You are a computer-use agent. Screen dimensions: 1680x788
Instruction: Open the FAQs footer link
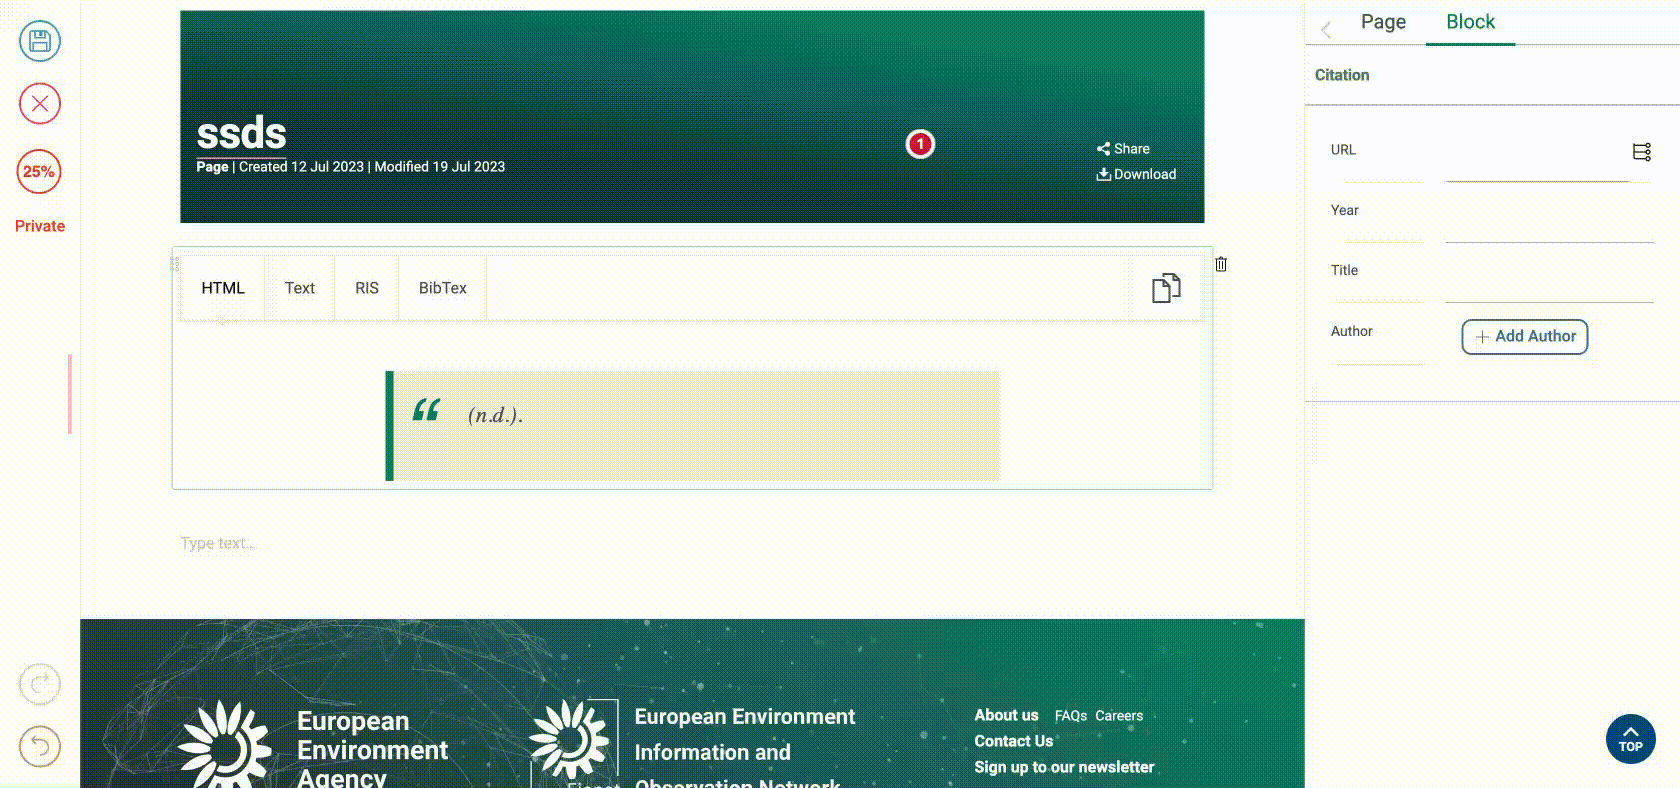point(1071,716)
